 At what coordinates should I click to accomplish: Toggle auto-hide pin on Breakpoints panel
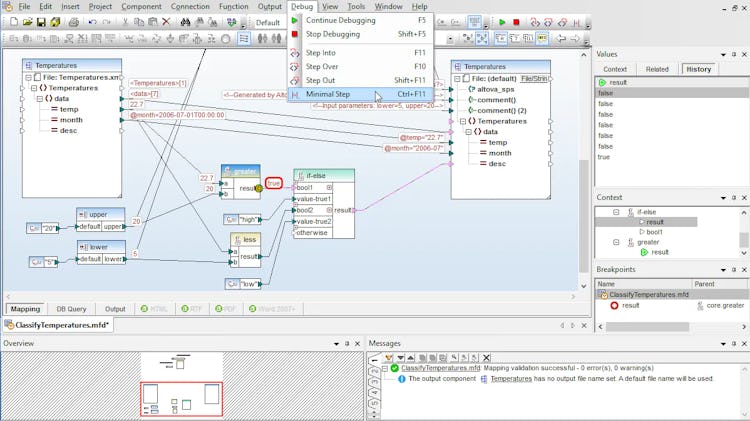tap(734, 270)
